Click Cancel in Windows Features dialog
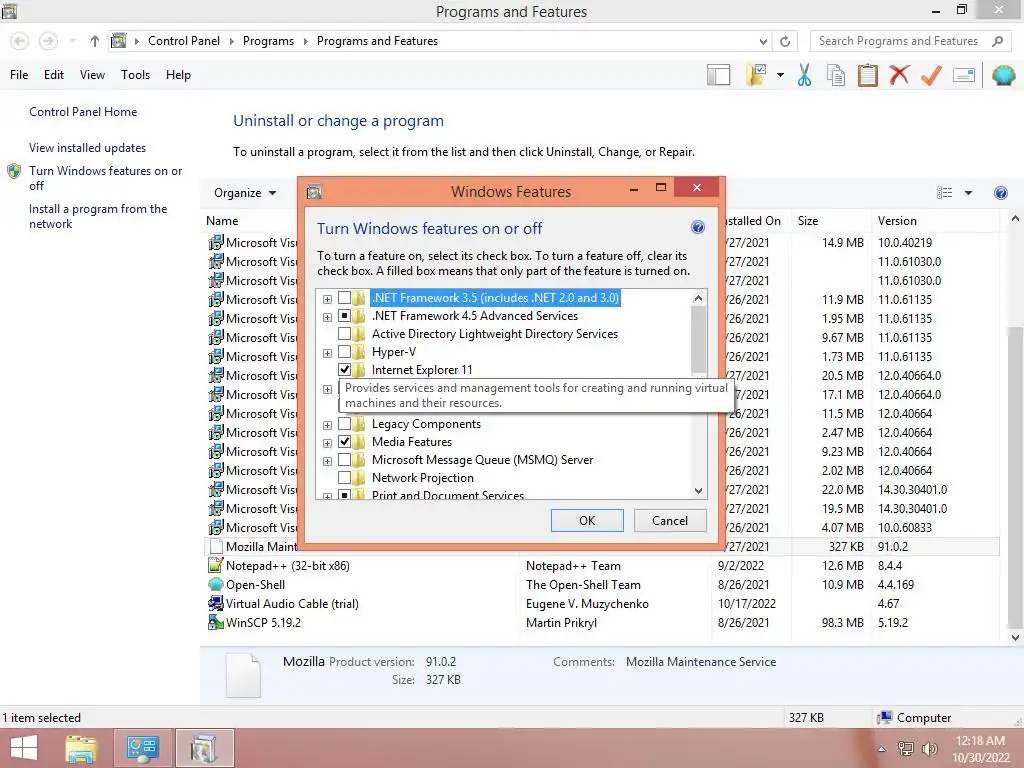The height and width of the screenshot is (768, 1024). pyautogui.click(x=670, y=520)
